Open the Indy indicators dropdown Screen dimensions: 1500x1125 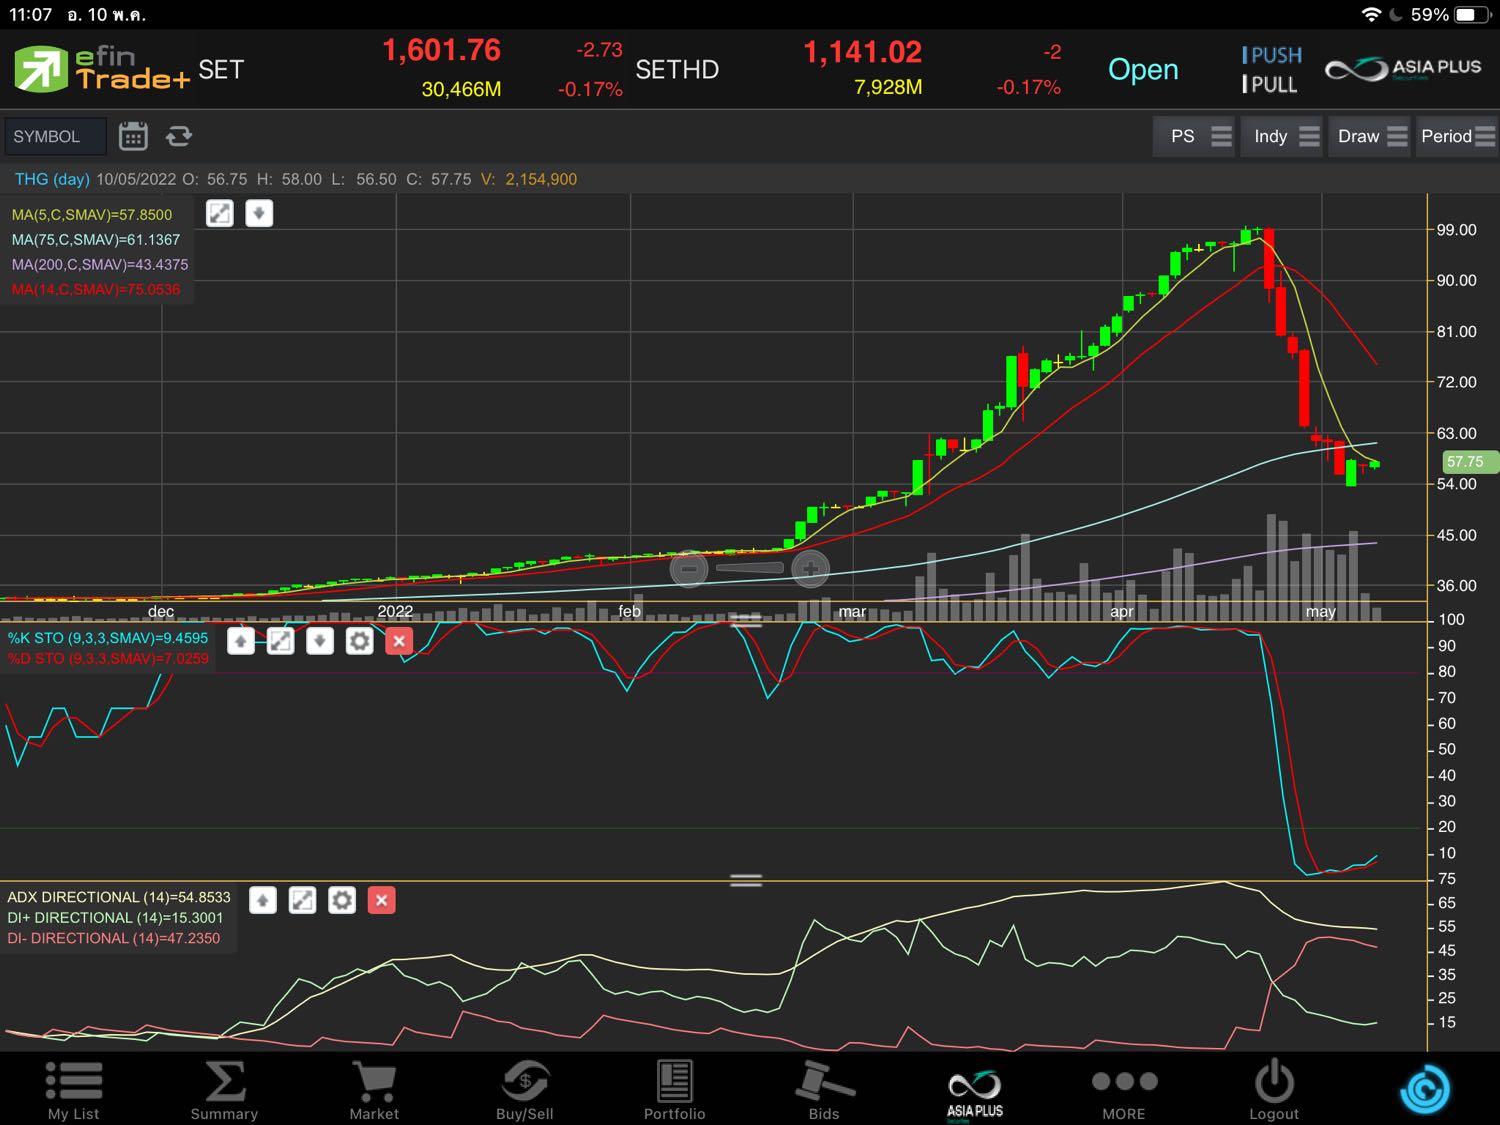[1283, 136]
